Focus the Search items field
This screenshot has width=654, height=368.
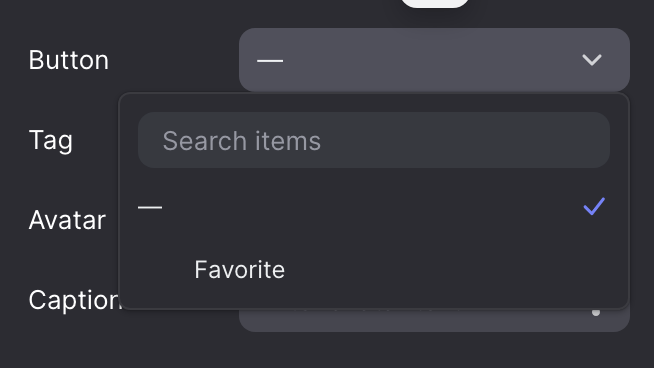point(374,140)
